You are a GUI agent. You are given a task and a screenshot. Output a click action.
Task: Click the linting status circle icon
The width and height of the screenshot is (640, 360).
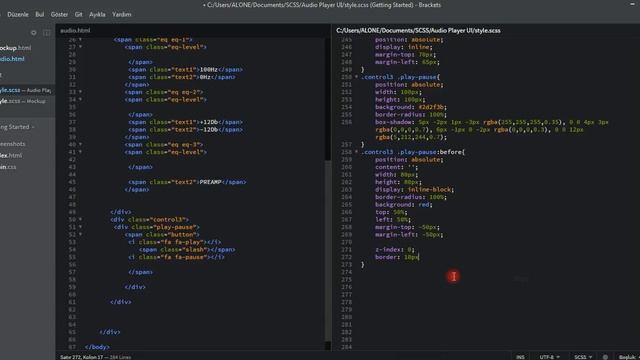tap(605, 357)
